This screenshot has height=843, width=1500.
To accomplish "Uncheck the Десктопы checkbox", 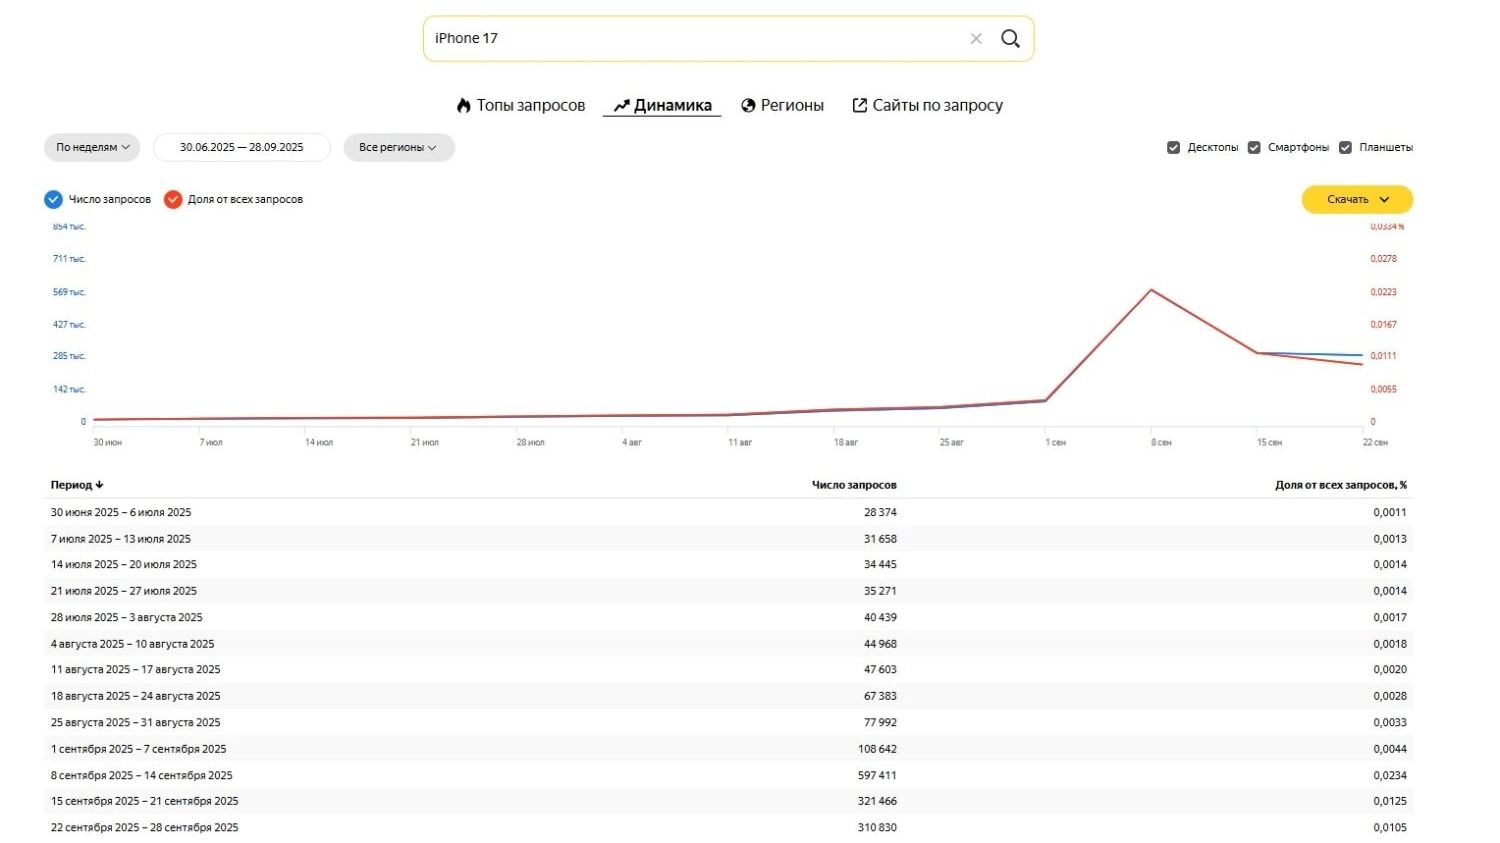I will coord(1173,148).
